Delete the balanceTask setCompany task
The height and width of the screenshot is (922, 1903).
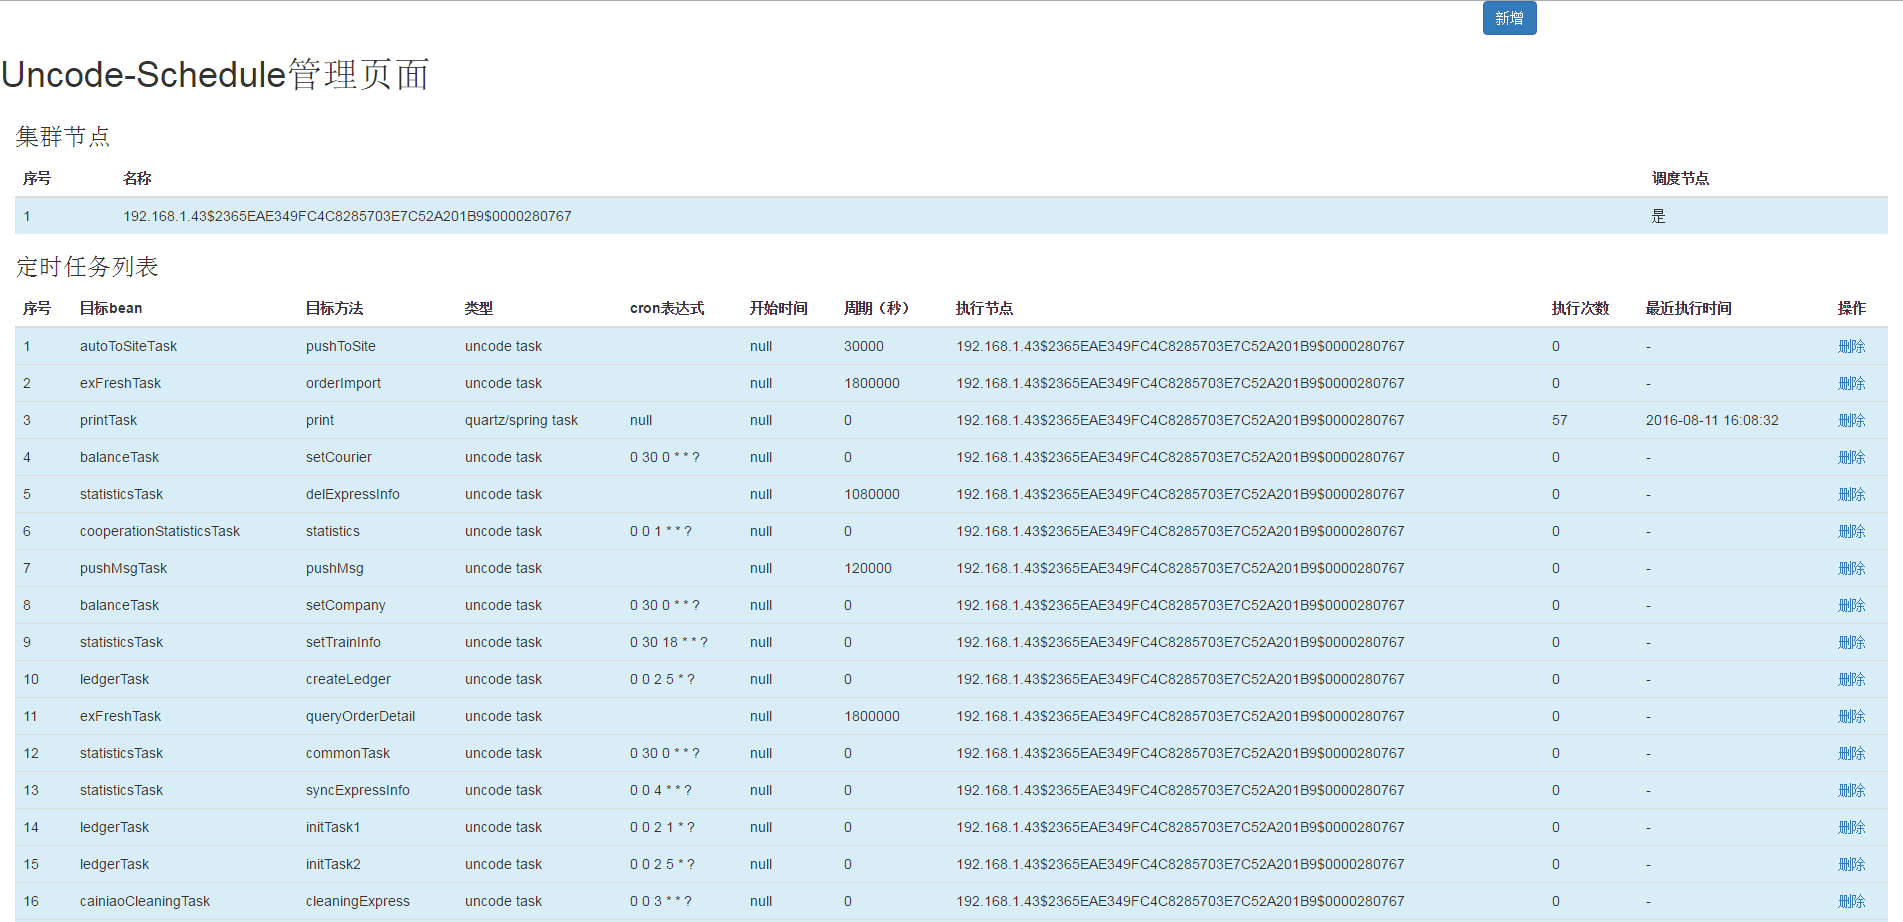point(1851,605)
